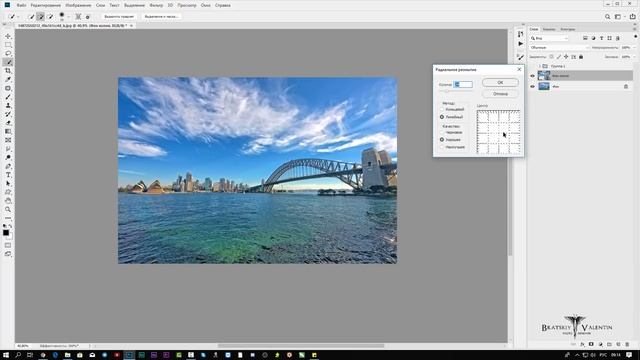
Task: Select the Brush tool
Action: (x=8, y=97)
